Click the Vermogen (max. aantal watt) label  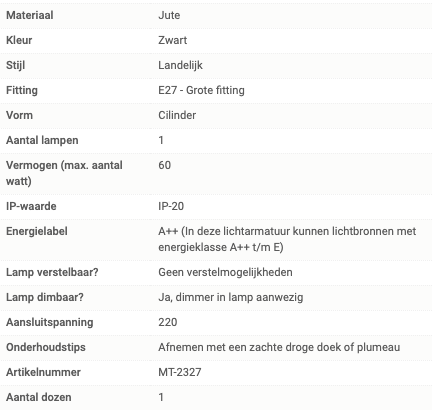coord(64,173)
